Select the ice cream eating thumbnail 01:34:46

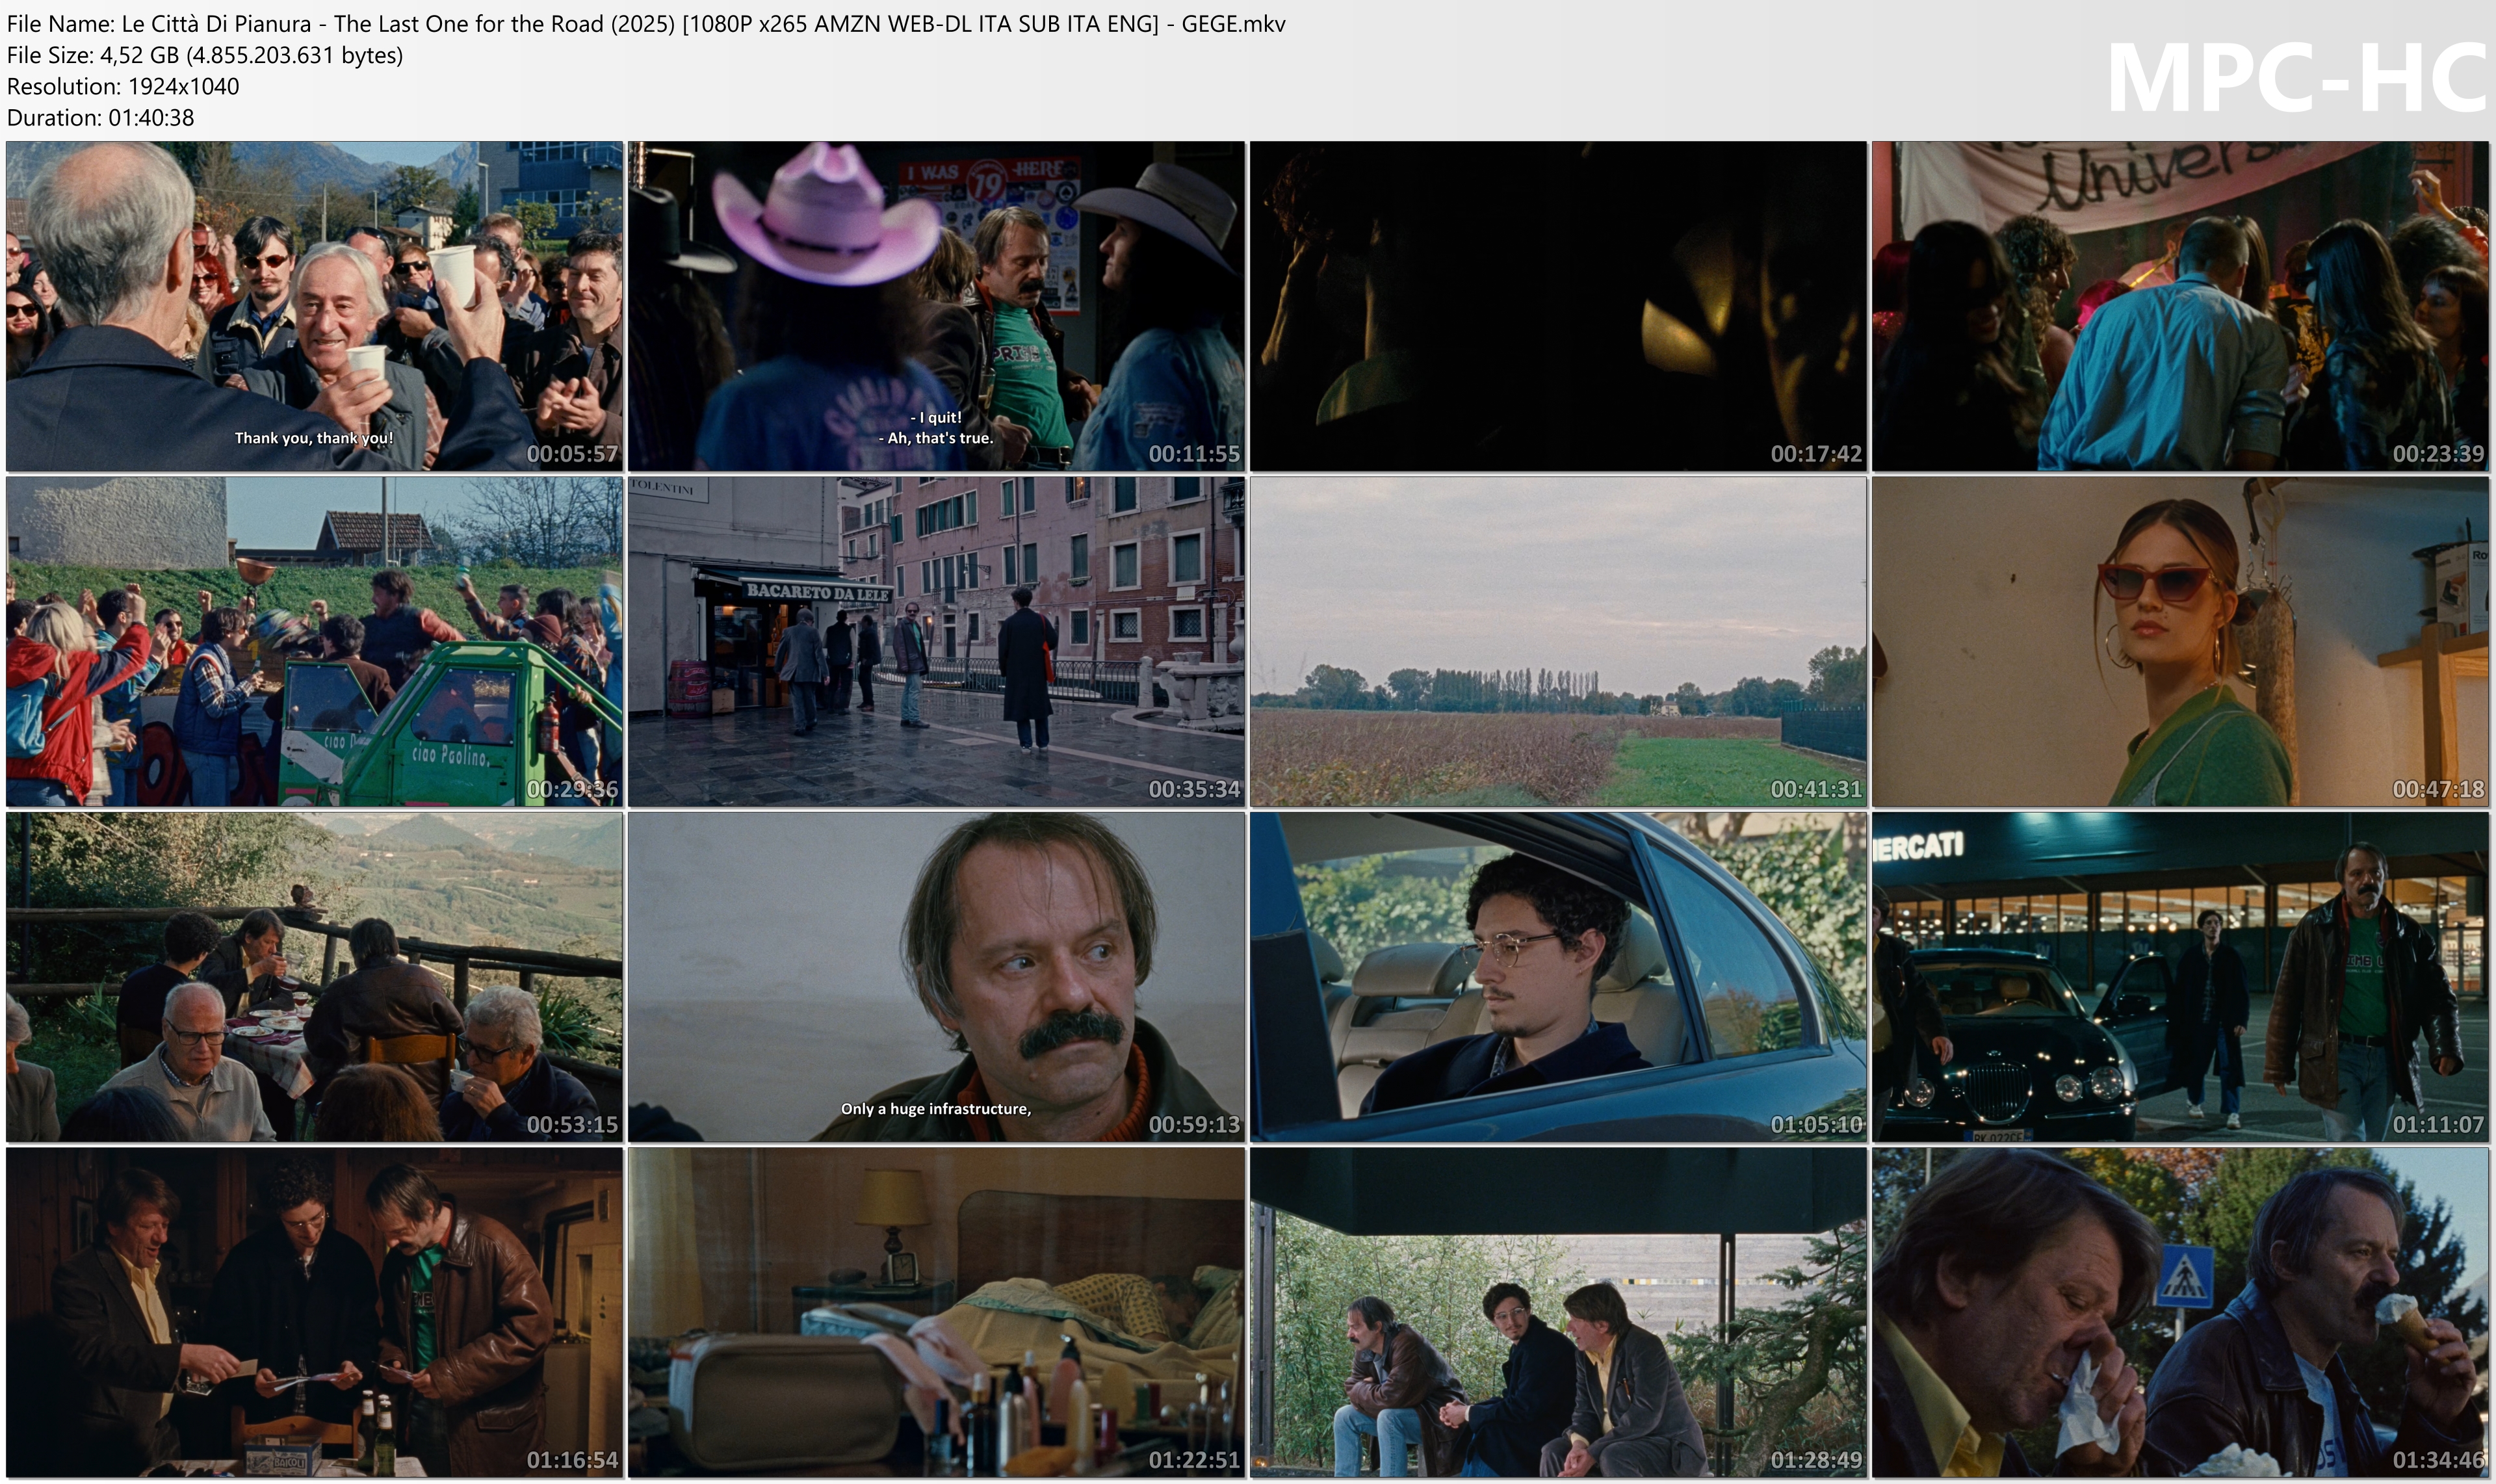click(2180, 1312)
